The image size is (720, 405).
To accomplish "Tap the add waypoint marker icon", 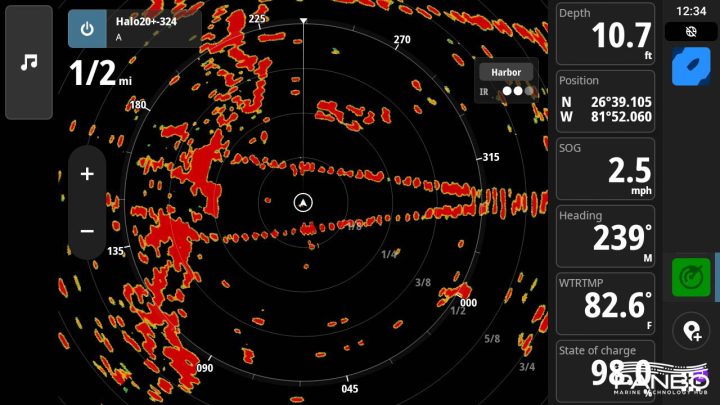I will coord(691,329).
